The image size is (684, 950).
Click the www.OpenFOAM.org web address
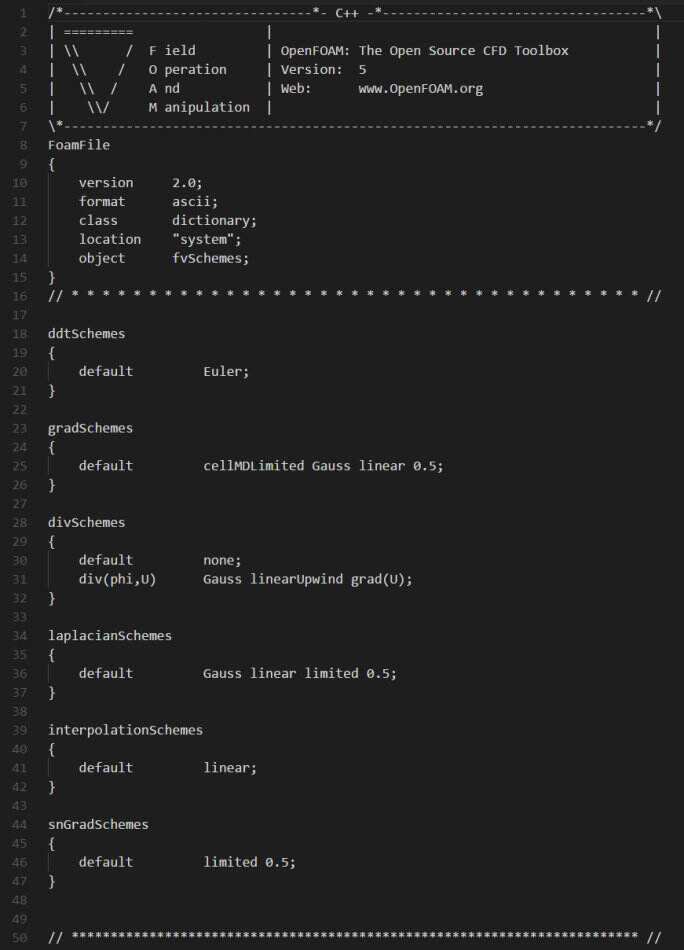420,88
